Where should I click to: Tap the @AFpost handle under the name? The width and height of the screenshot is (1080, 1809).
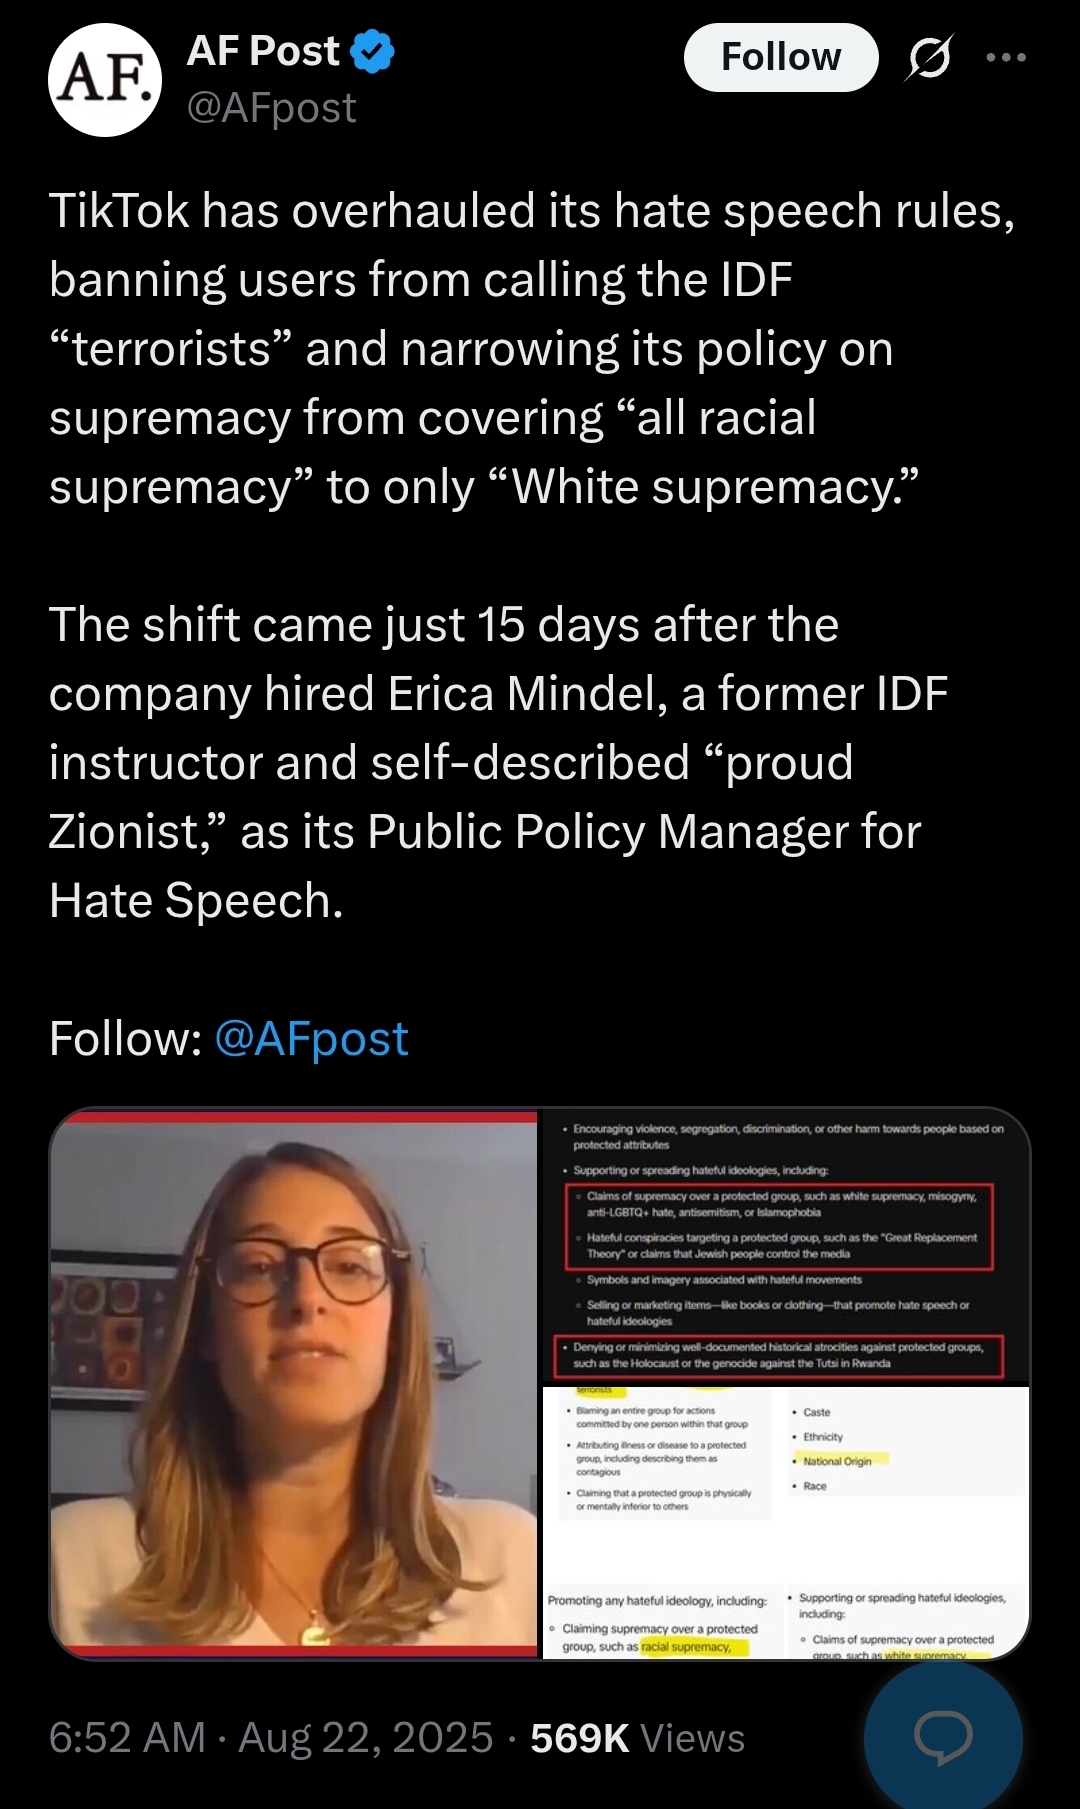[x=272, y=108]
